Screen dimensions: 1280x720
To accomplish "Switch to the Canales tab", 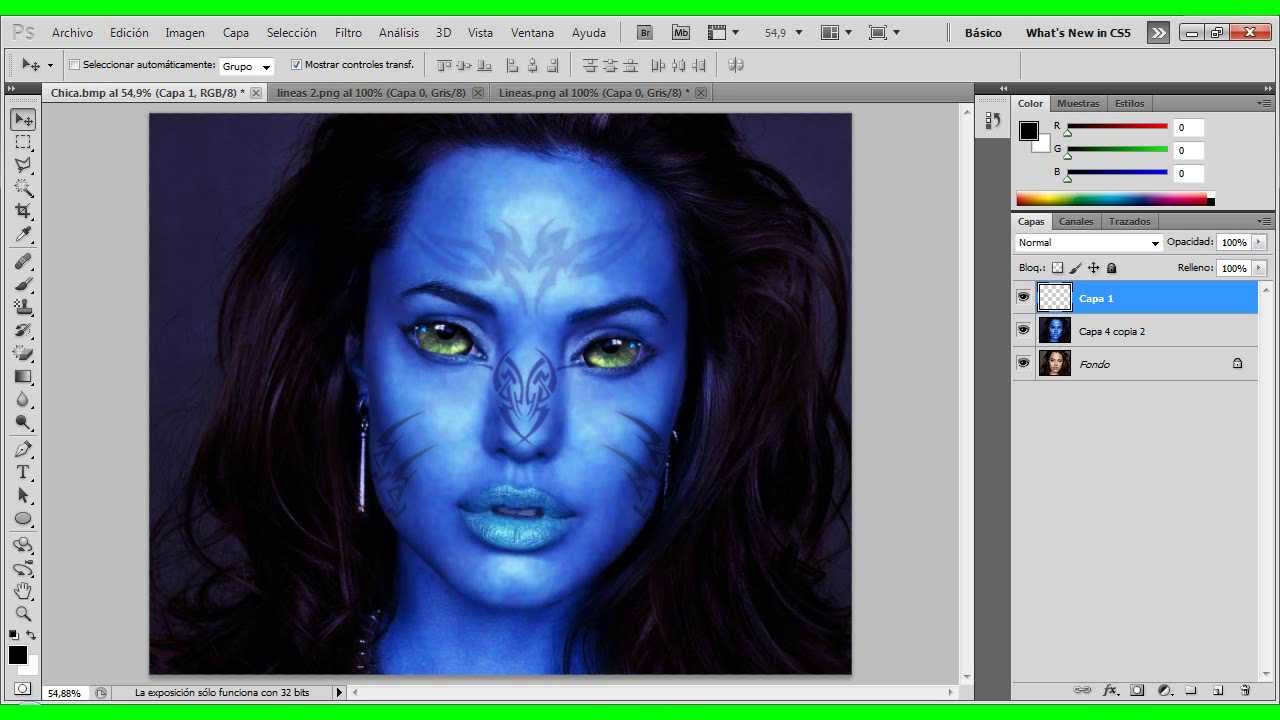I will [1076, 222].
